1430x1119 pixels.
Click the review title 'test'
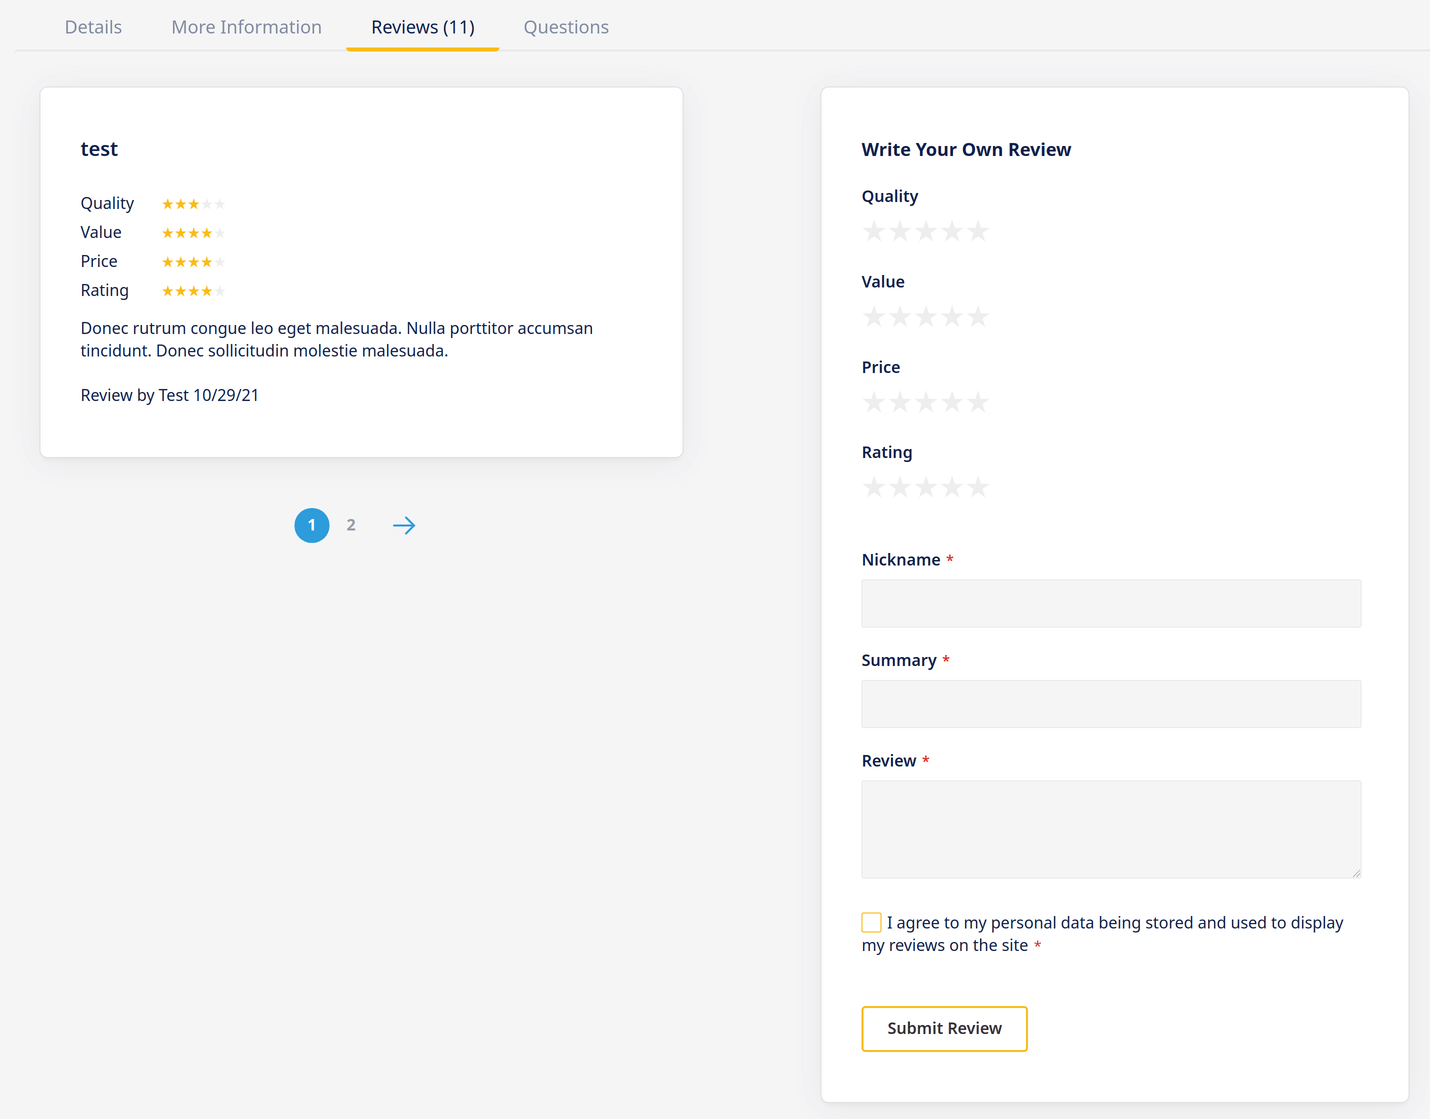click(99, 149)
